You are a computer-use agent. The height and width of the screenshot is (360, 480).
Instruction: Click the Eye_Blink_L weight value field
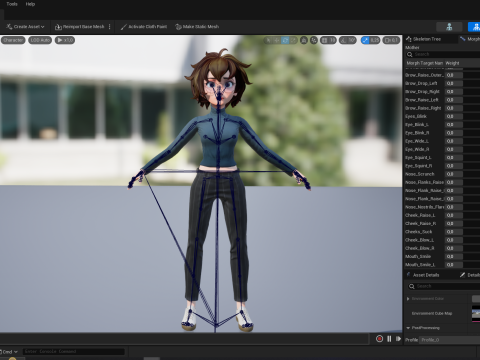(454, 125)
